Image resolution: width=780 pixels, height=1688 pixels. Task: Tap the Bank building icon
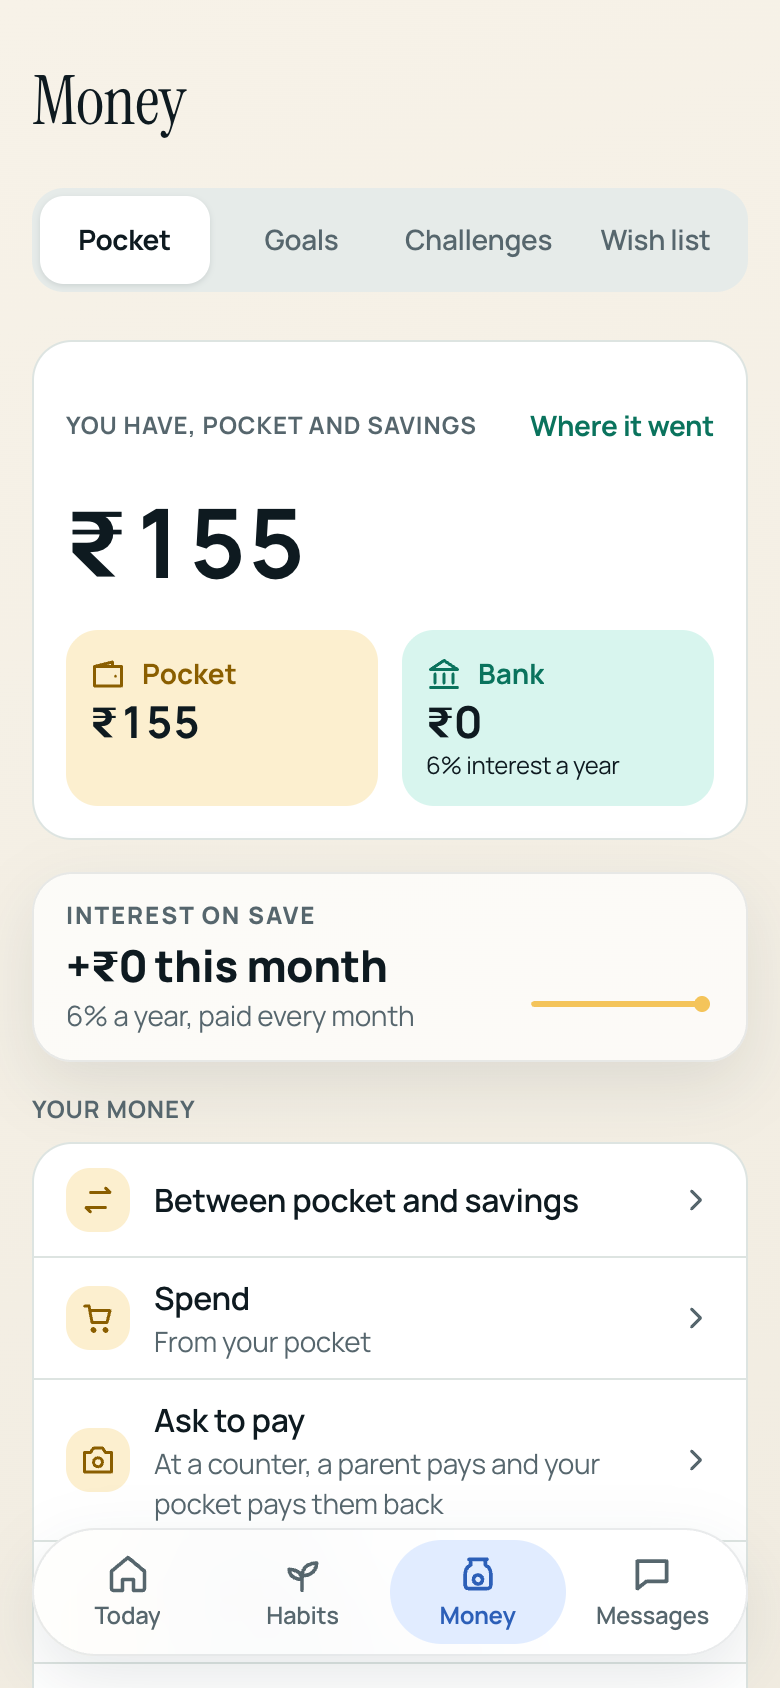click(444, 674)
